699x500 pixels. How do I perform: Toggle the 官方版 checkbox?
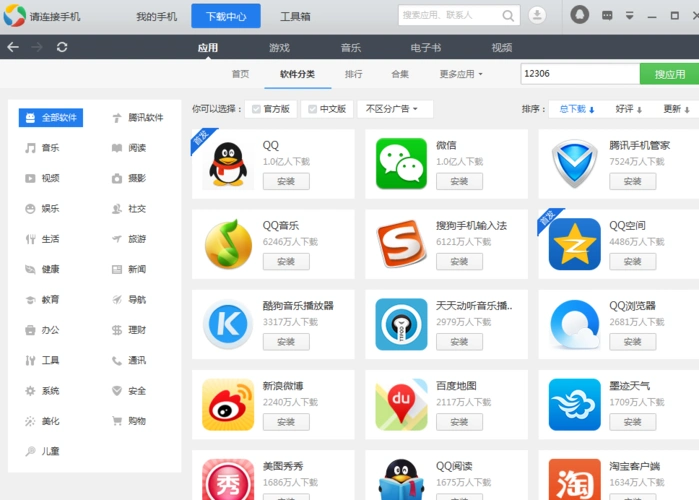[x=256, y=109]
